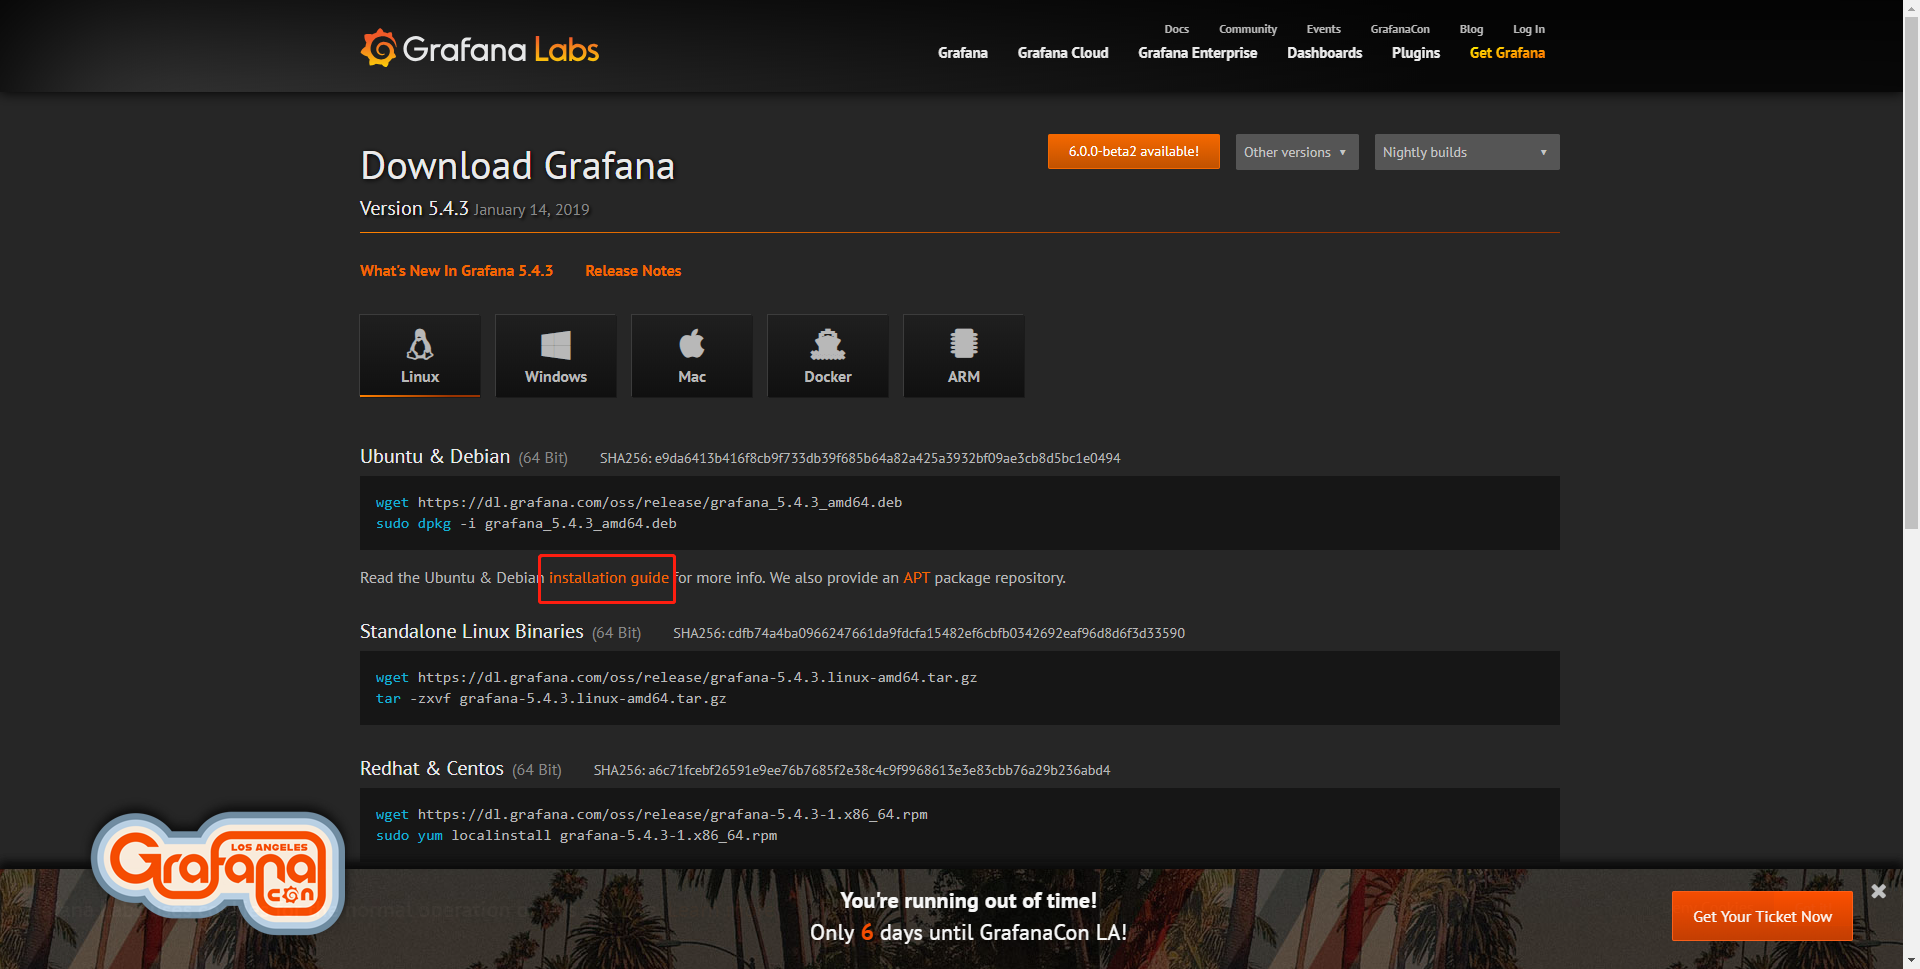Click the sudo yum localinstall command
This screenshot has height=969, width=1920.
pyautogui.click(x=576, y=835)
